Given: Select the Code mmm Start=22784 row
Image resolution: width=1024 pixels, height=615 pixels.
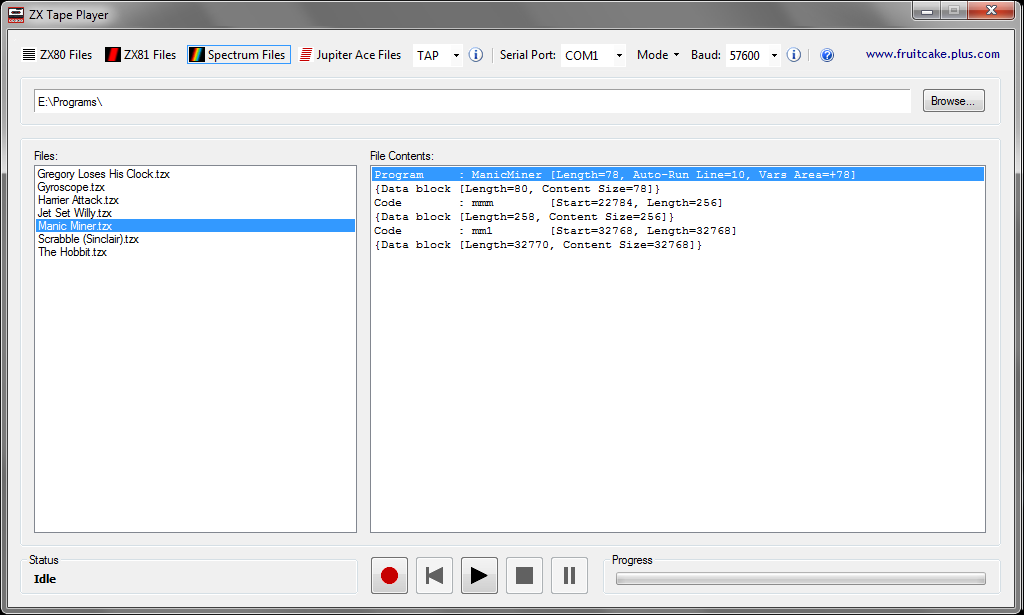Looking at the screenshot, I should pyautogui.click(x=678, y=202).
